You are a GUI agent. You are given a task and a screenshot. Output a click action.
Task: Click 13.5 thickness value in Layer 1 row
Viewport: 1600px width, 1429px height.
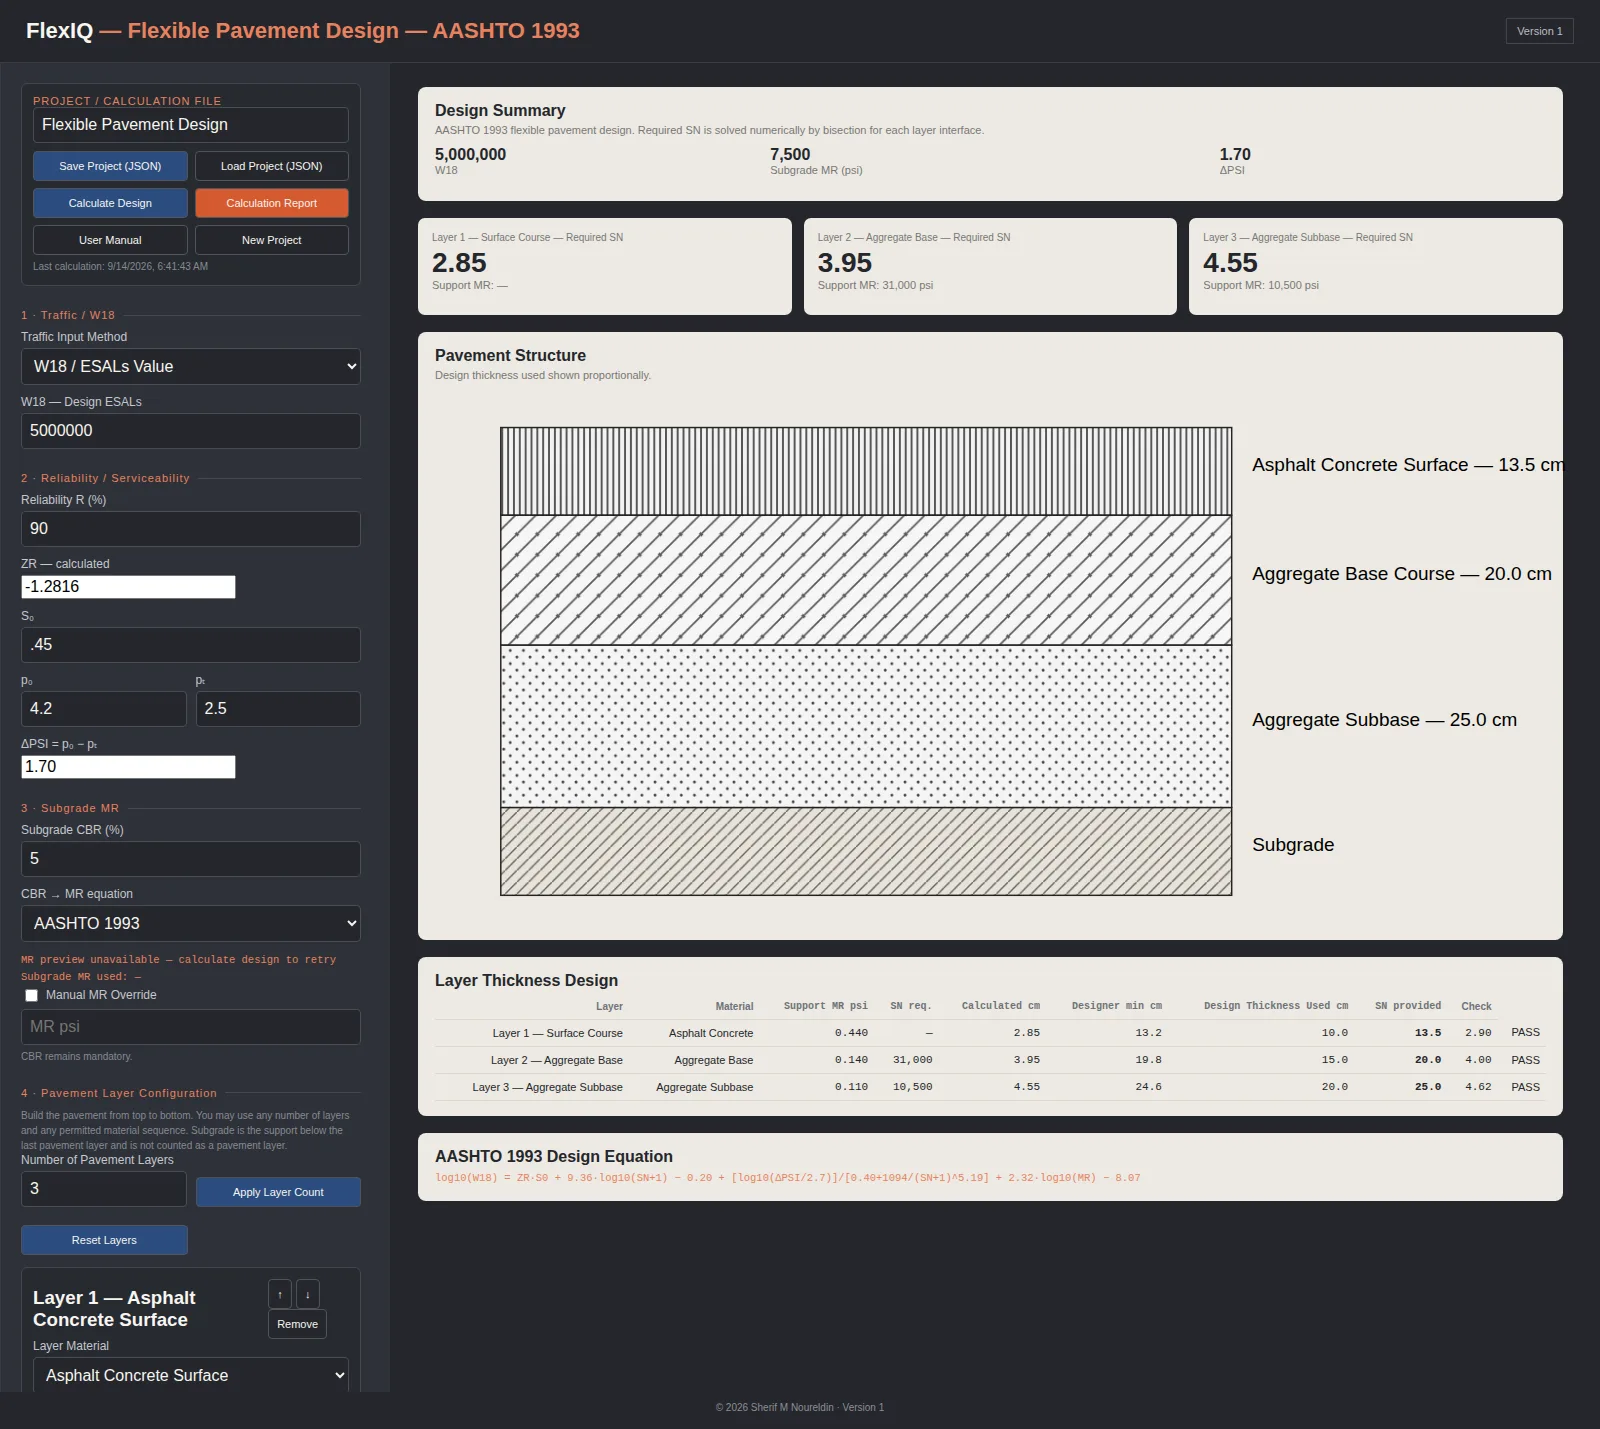click(1428, 1033)
